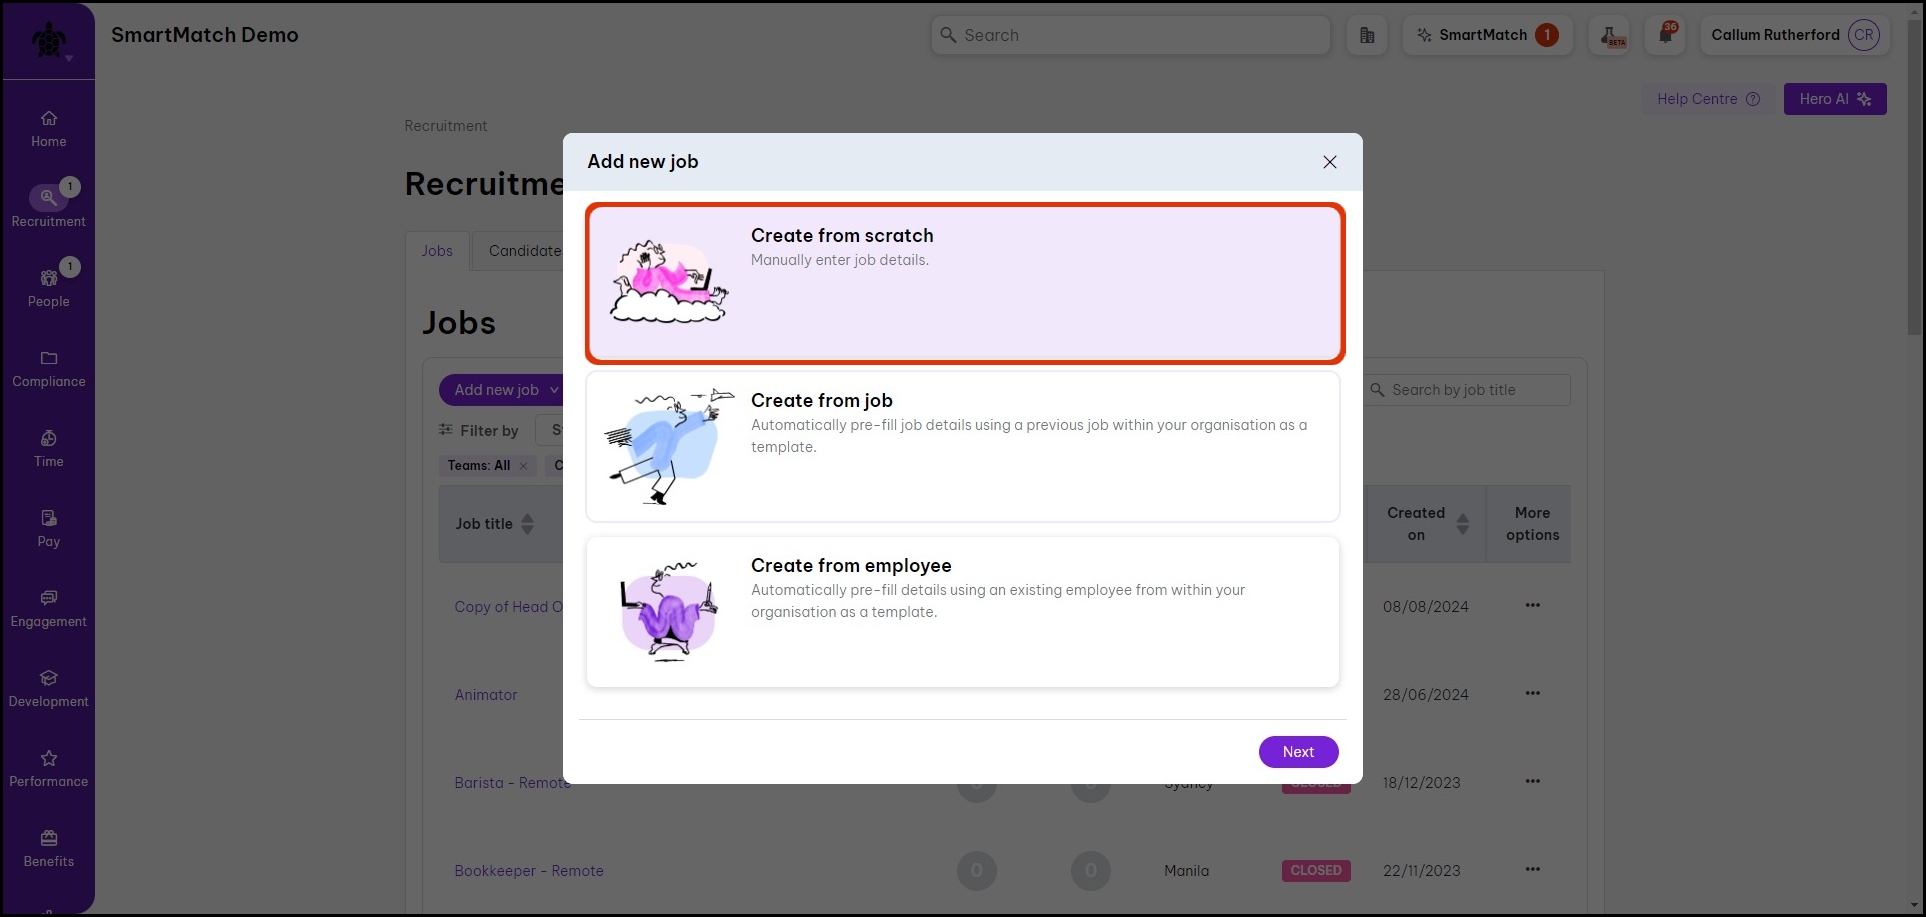
Task: Go to Time section in sidebar
Action: pyautogui.click(x=48, y=448)
